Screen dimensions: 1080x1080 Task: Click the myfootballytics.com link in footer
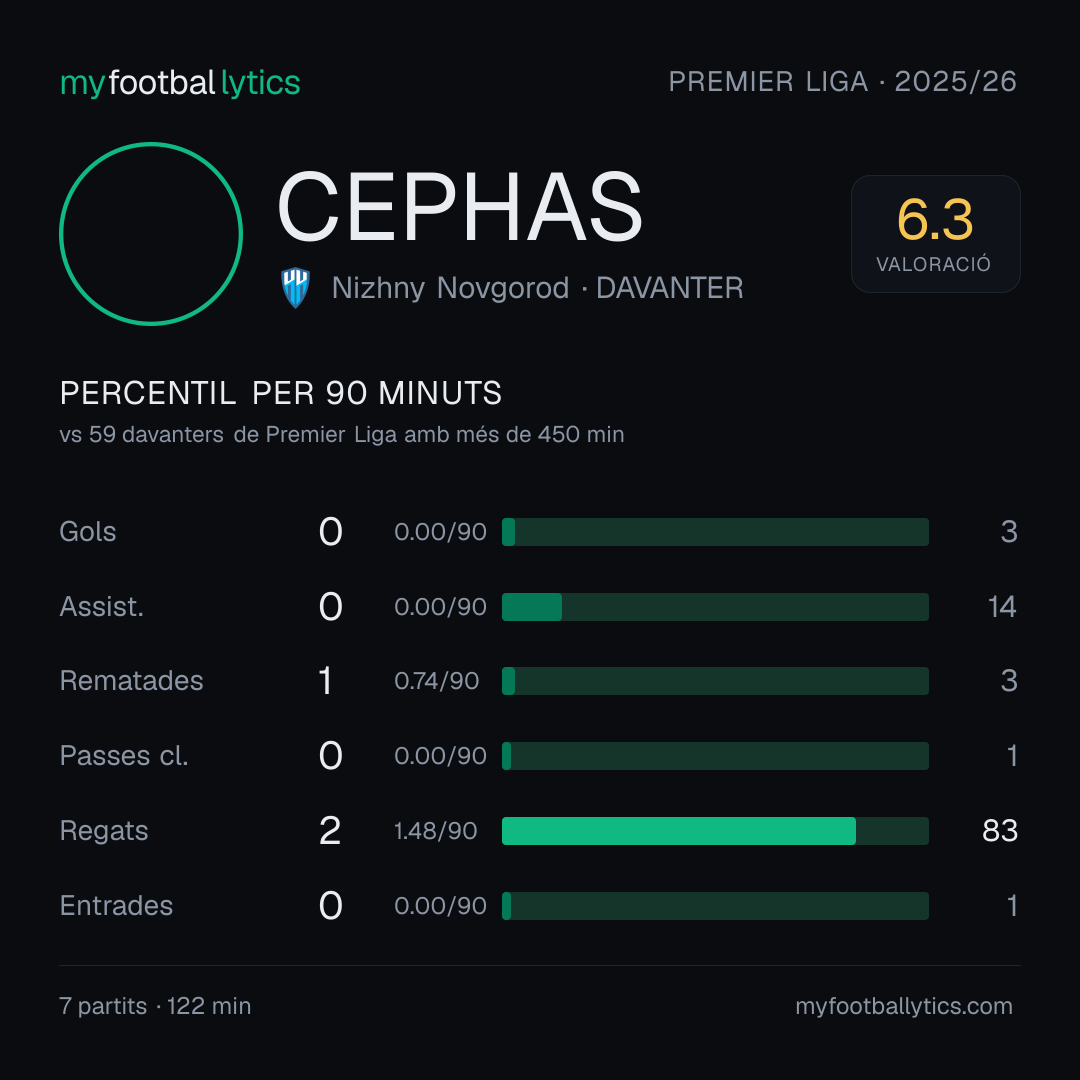(x=904, y=1006)
